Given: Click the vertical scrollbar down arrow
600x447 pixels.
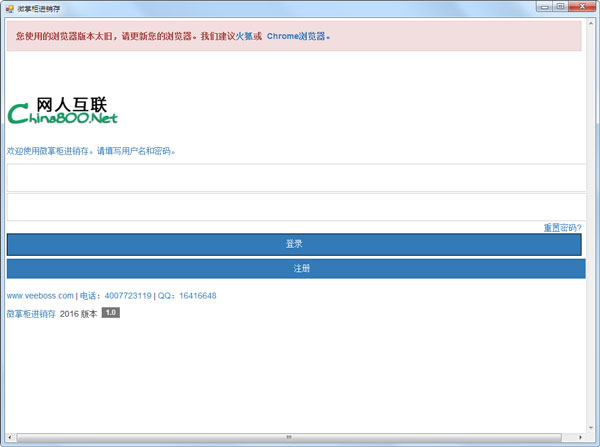Looking at the screenshot, I should (591, 428).
